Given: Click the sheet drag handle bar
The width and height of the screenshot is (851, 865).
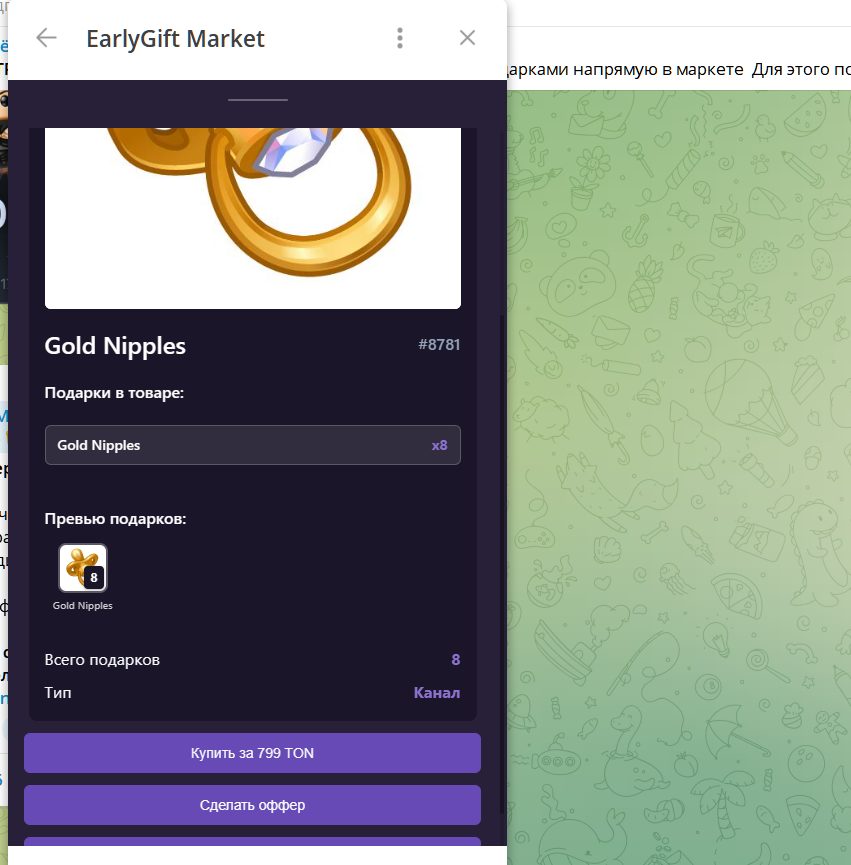Looking at the screenshot, I should (x=258, y=100).
